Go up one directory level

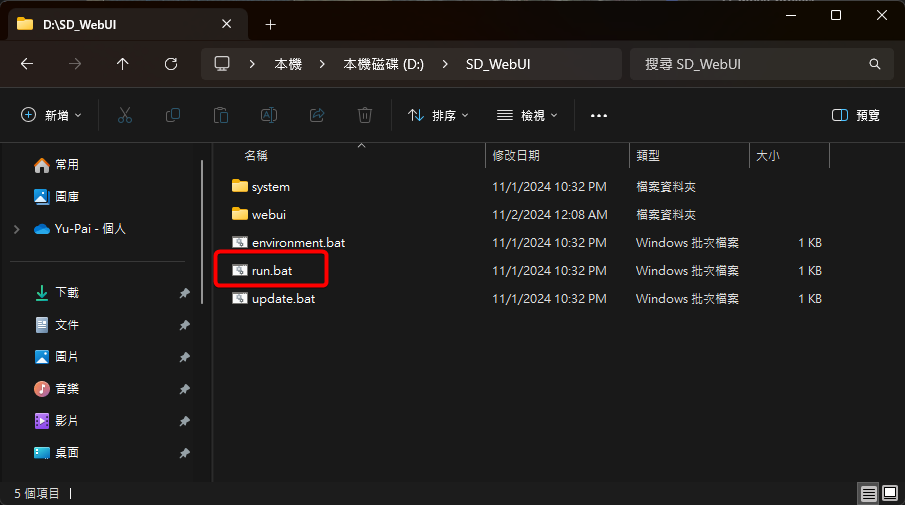(x=123, y=64)
